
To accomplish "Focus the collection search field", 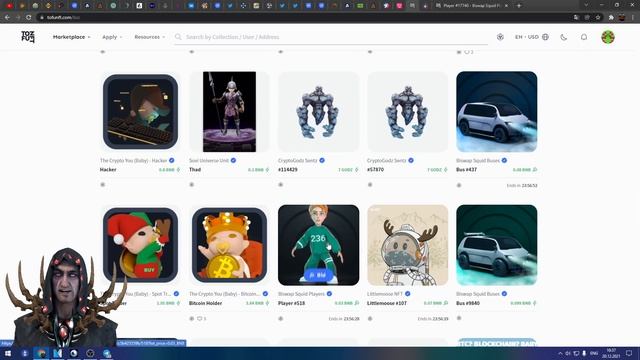I will (331, 37).
